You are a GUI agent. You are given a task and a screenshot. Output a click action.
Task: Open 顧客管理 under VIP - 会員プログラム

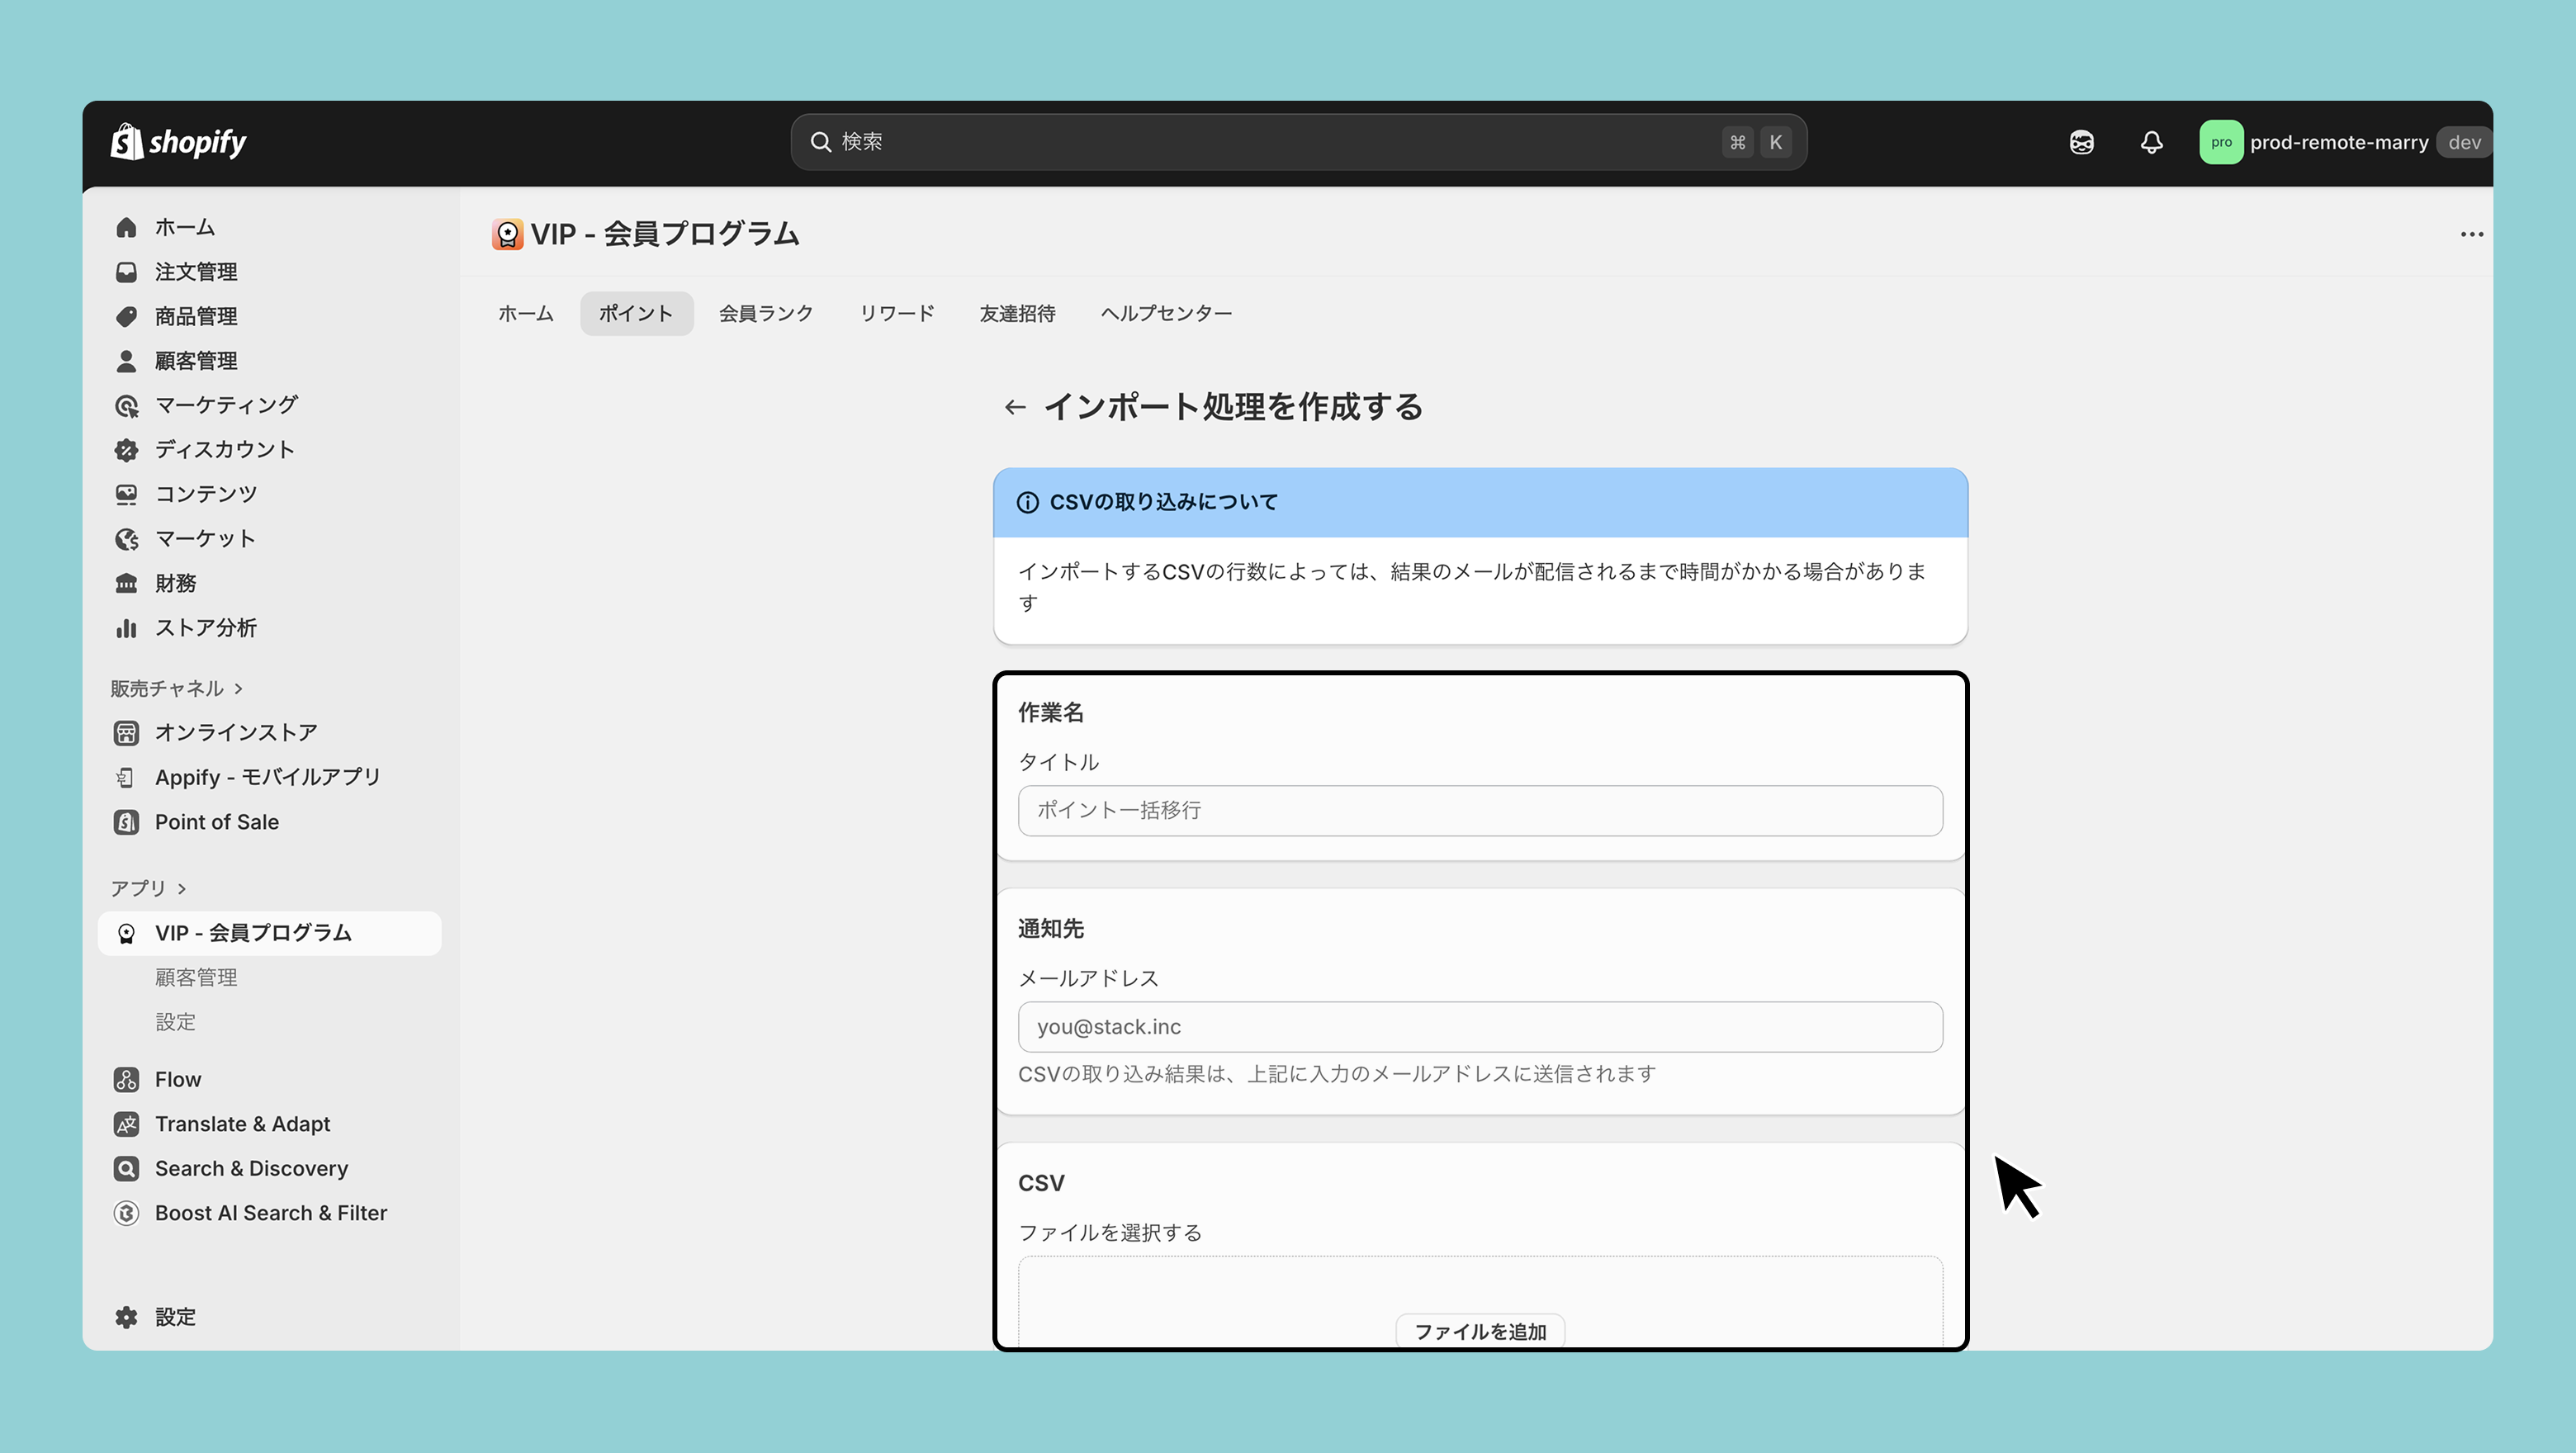(x=196, y=977)
